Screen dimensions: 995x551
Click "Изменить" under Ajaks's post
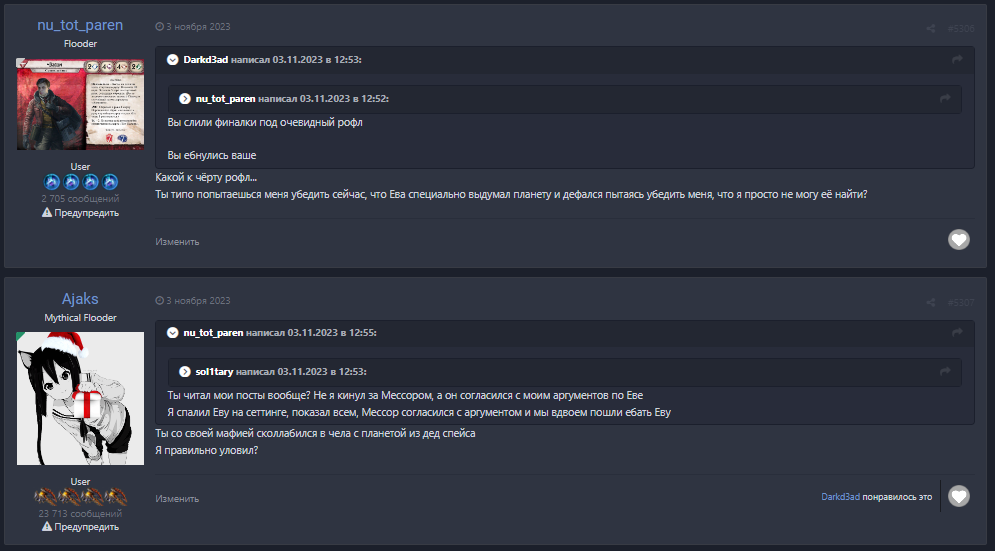177,498
